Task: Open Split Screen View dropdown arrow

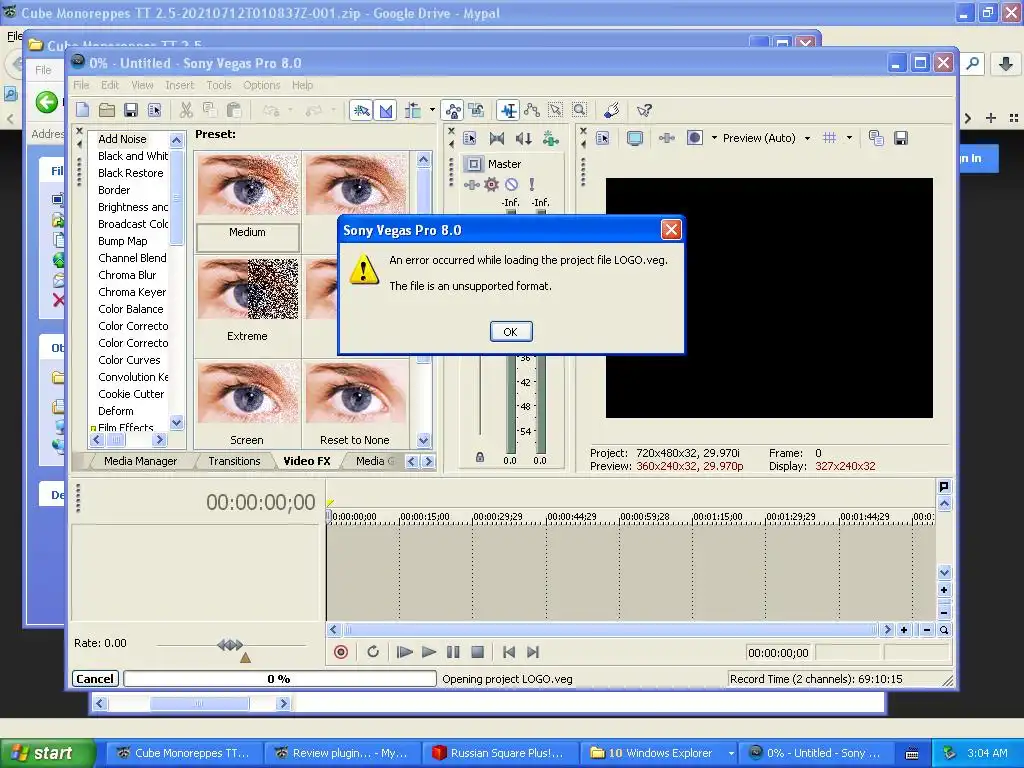Action: [x=714, y=138]
